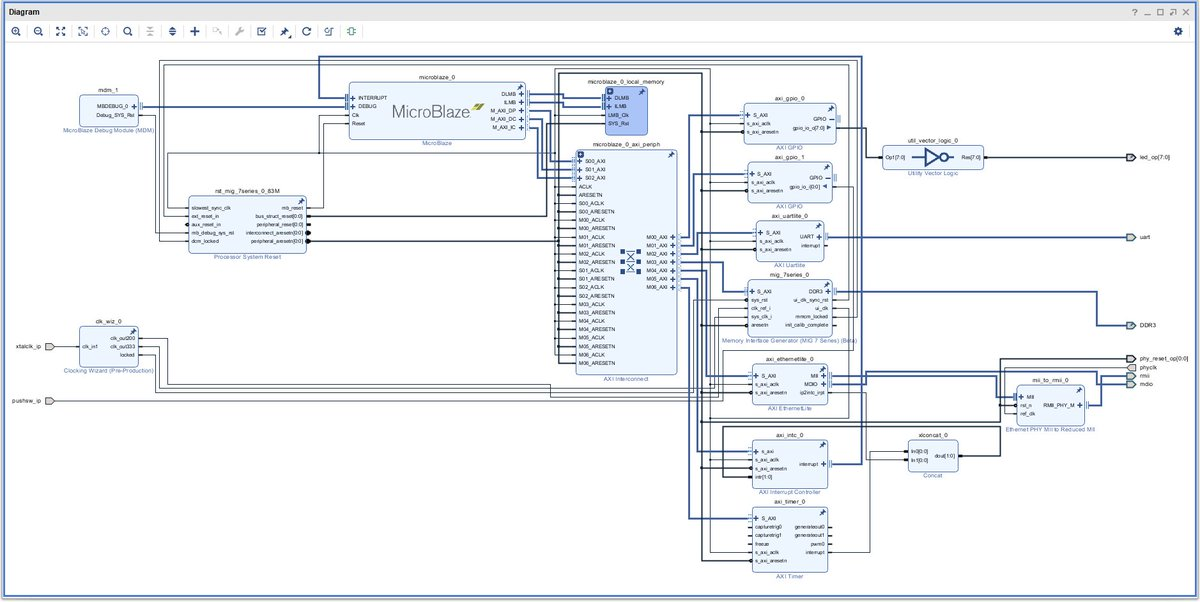Select the Diagram panel title tab
Screen dimensions: 1200x602
point(24,11)
